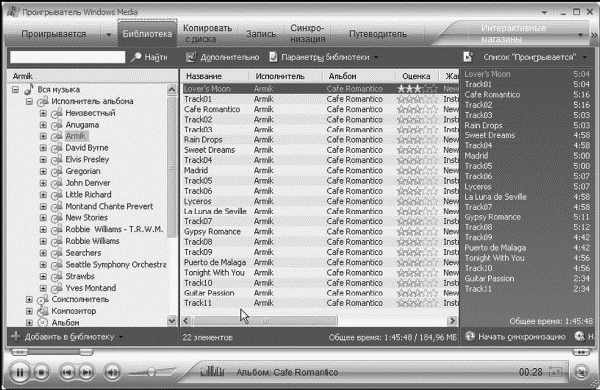Click the Вся музыка note icon
This screenshot has width=600, height=390.
click(29, 89)
